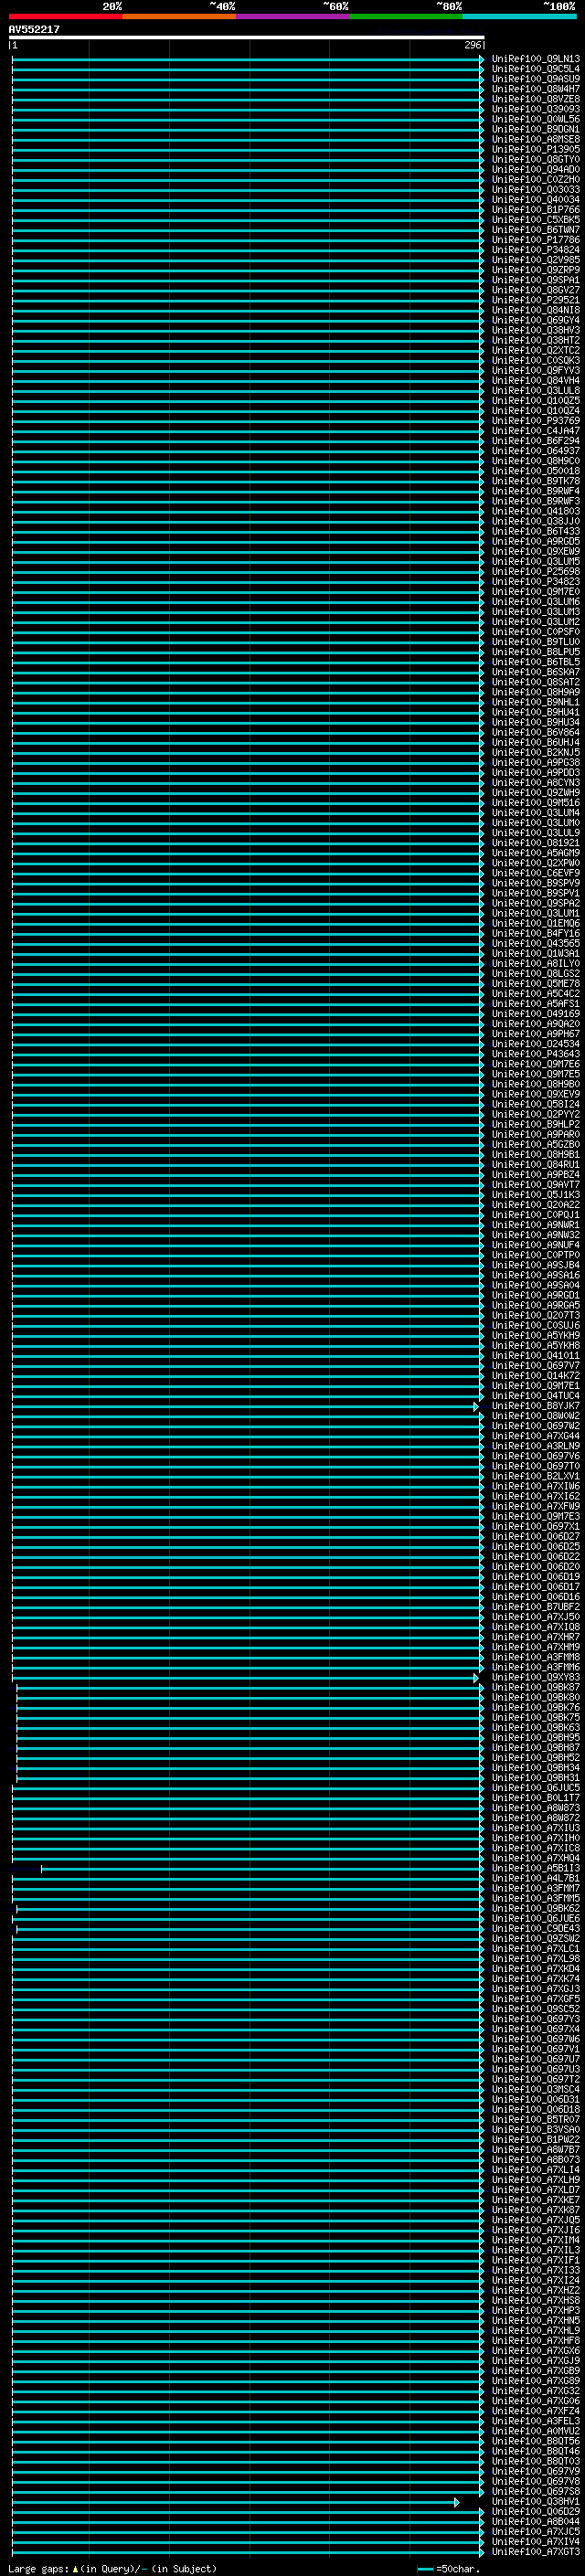Click the alignment bar for UniRef100_Q9XY83
The height and width of the screenshot is (2576, 585).
(x=245, y=1678)
